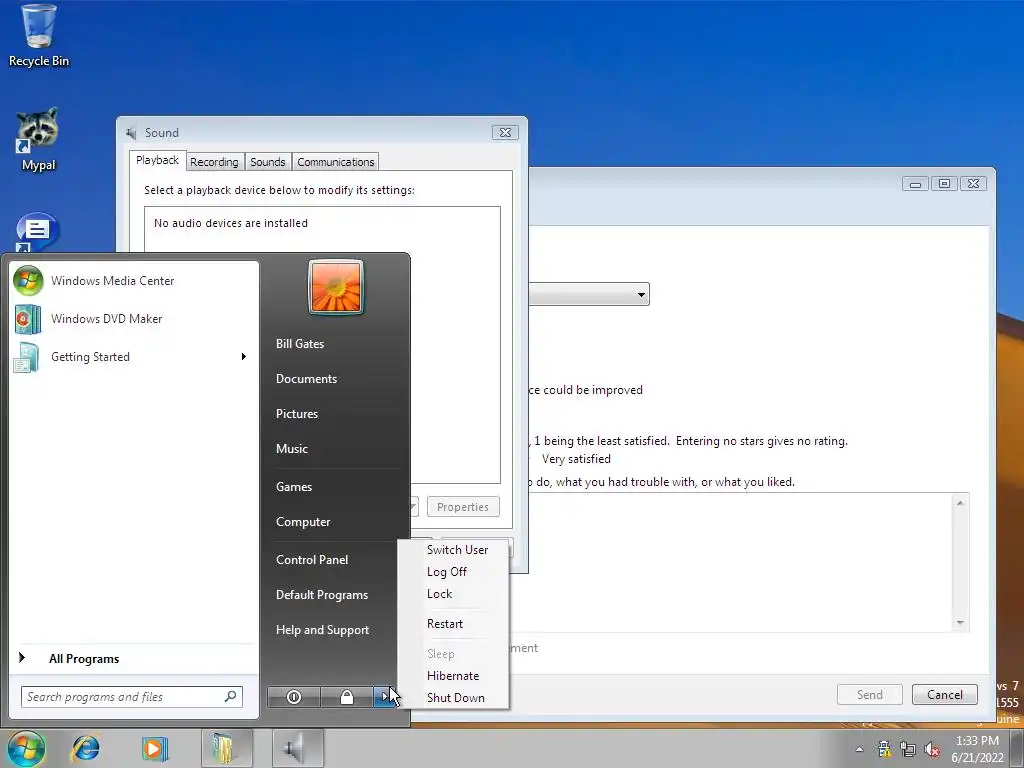Close the Sound dialog
Image resolution: width=1024 pixels, height=768 pixels.
coord(505,133)
